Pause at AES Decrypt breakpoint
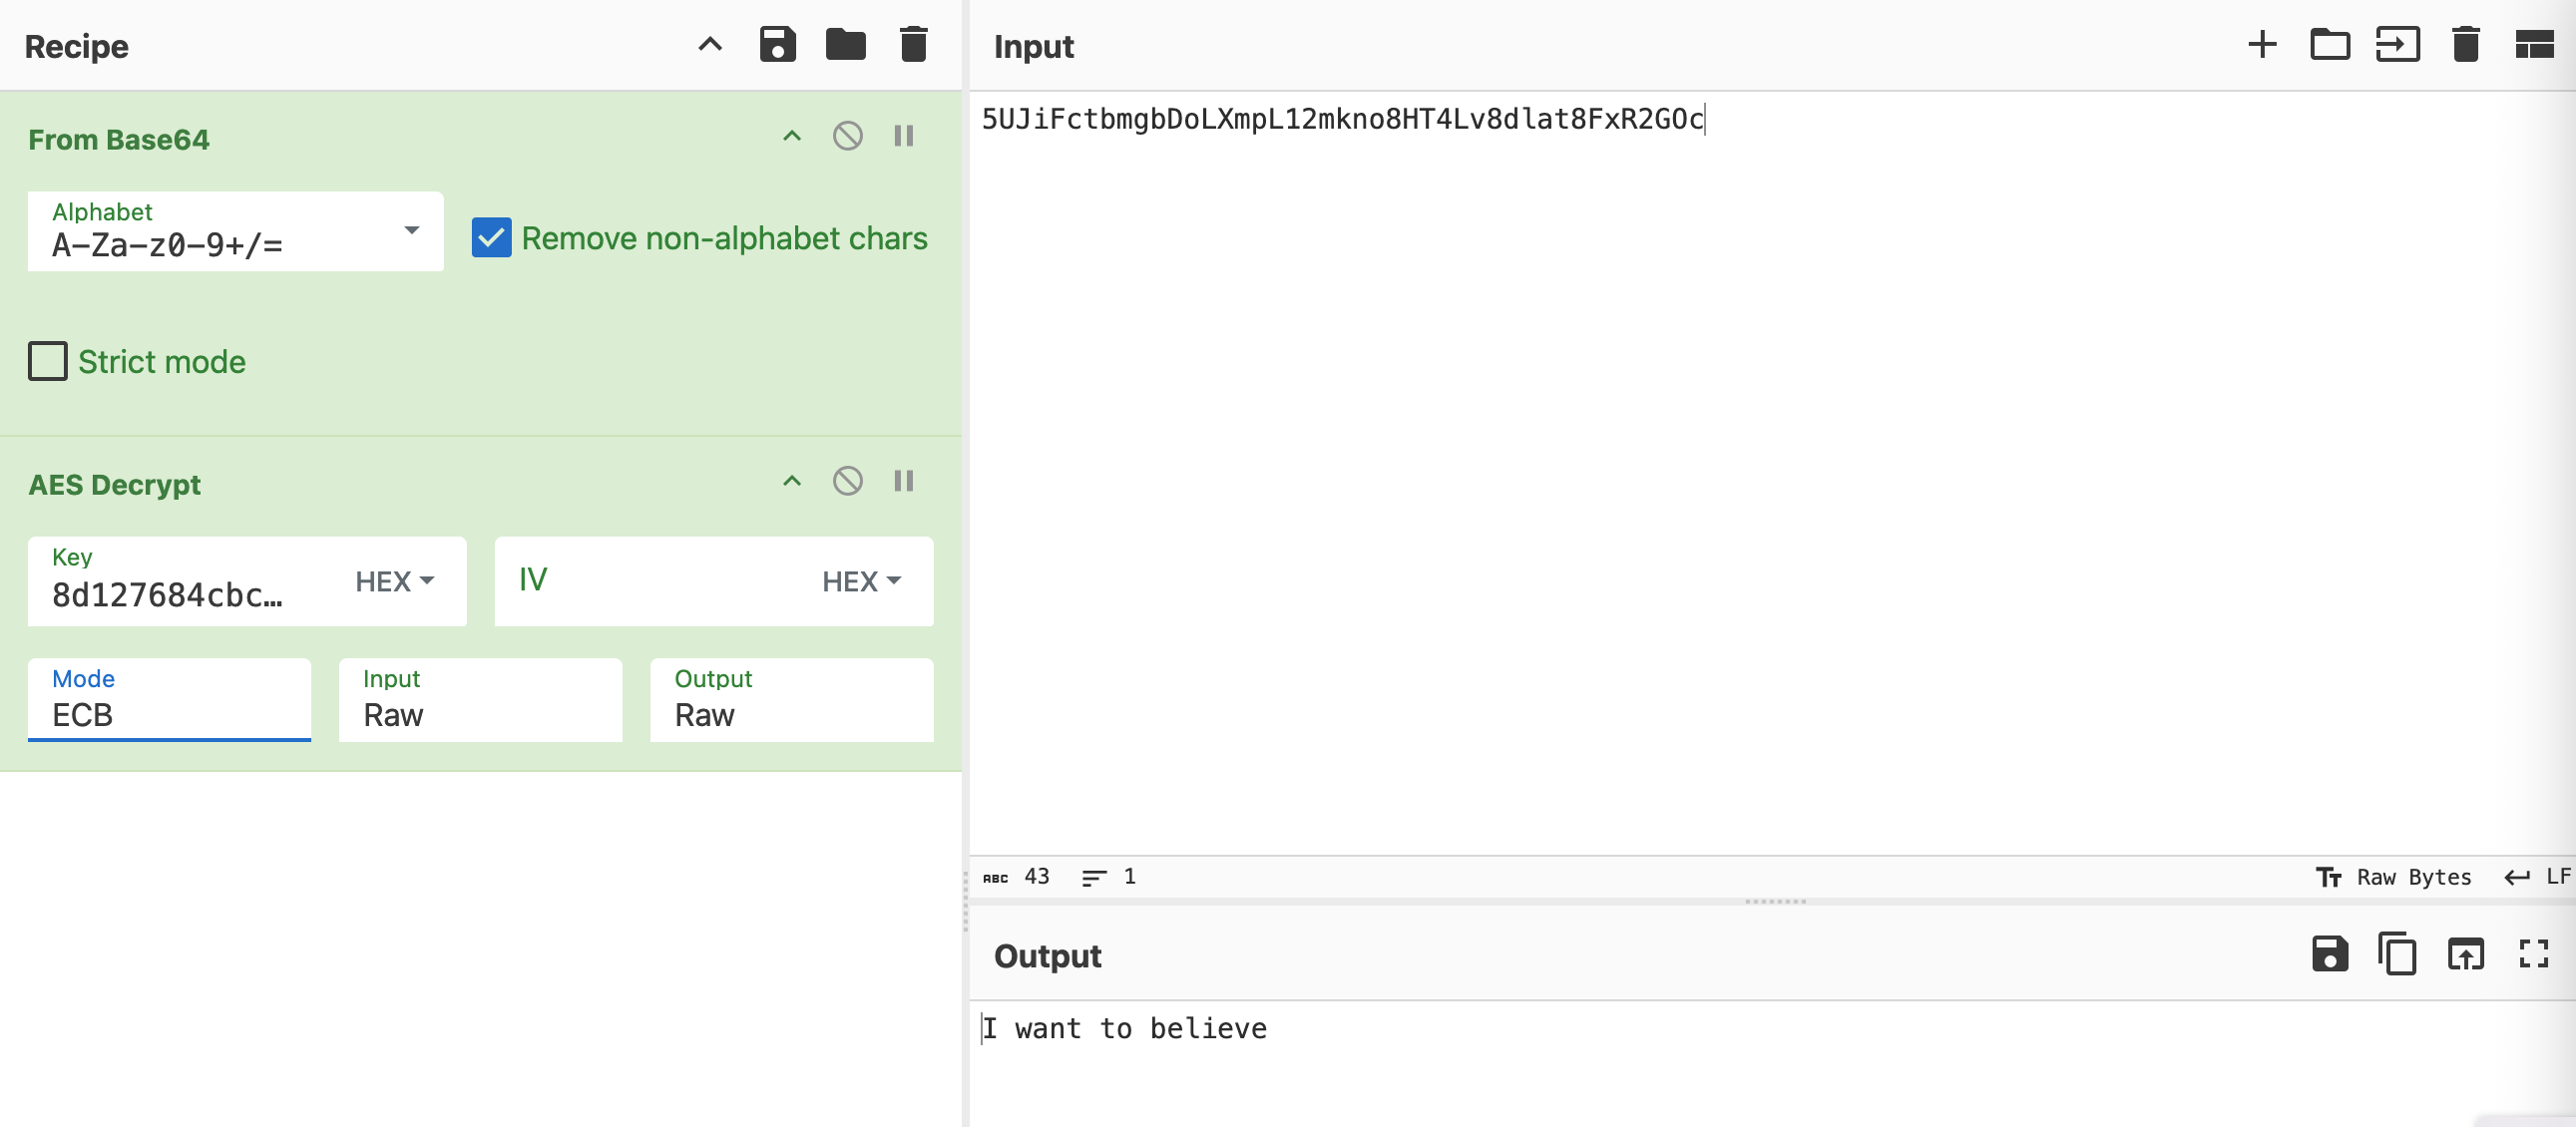This screenshot has height=1127, width=2576. (x=903, y=481)
